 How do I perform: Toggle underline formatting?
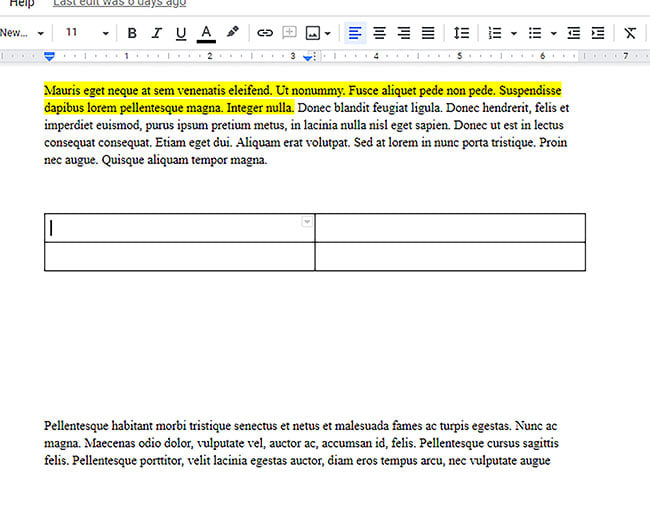[x=181, y=33]
